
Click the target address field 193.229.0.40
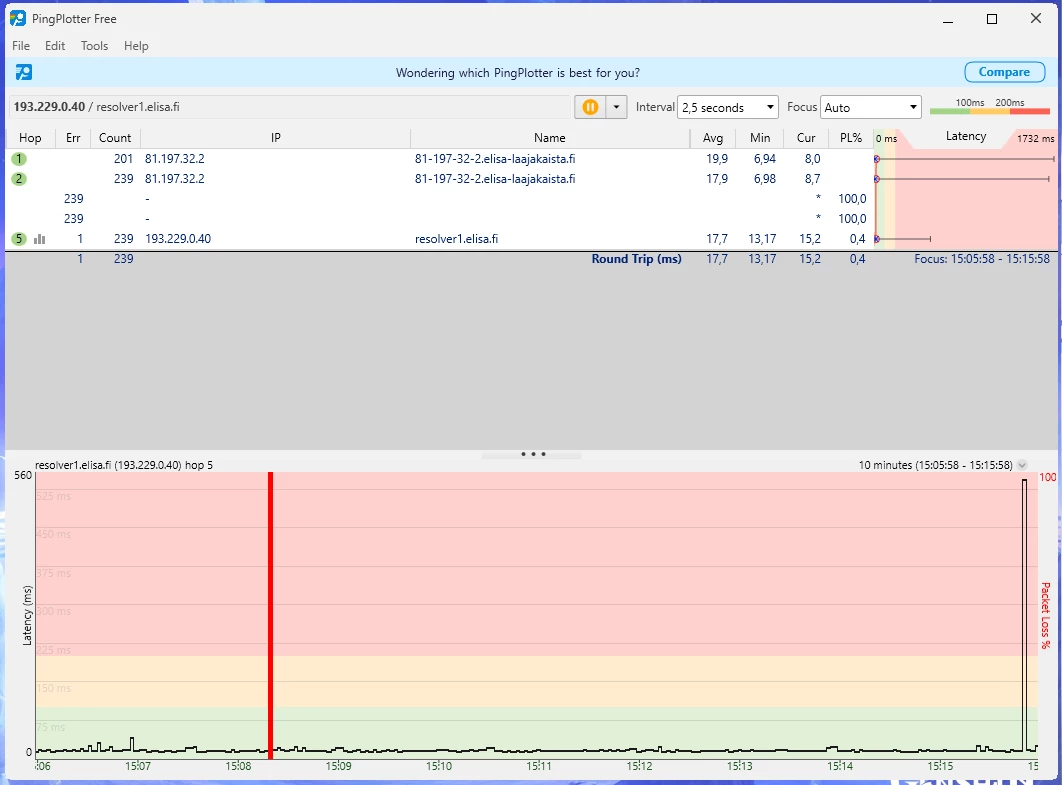[x=290, y=107]
